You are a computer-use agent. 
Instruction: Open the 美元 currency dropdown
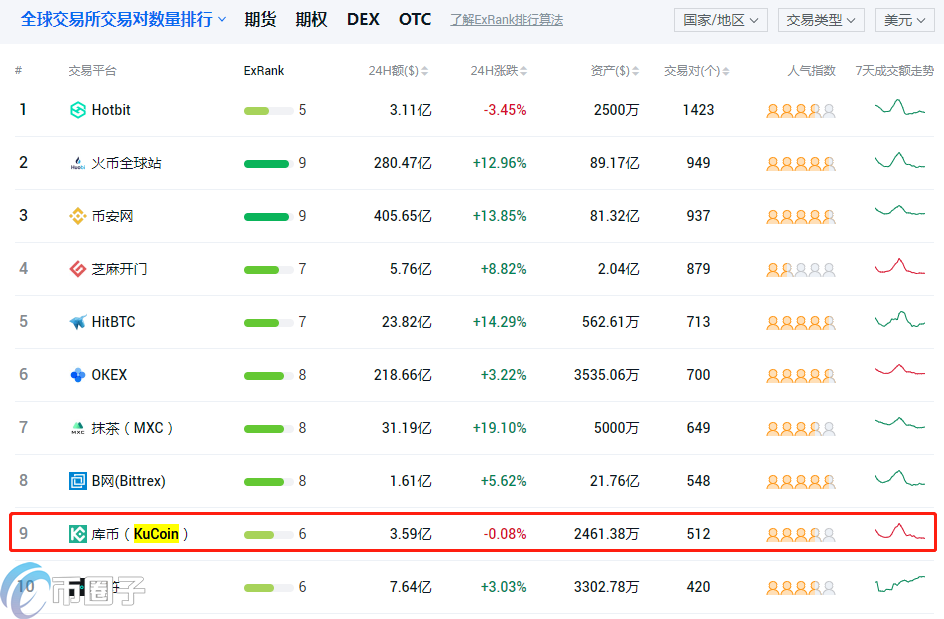905,20
